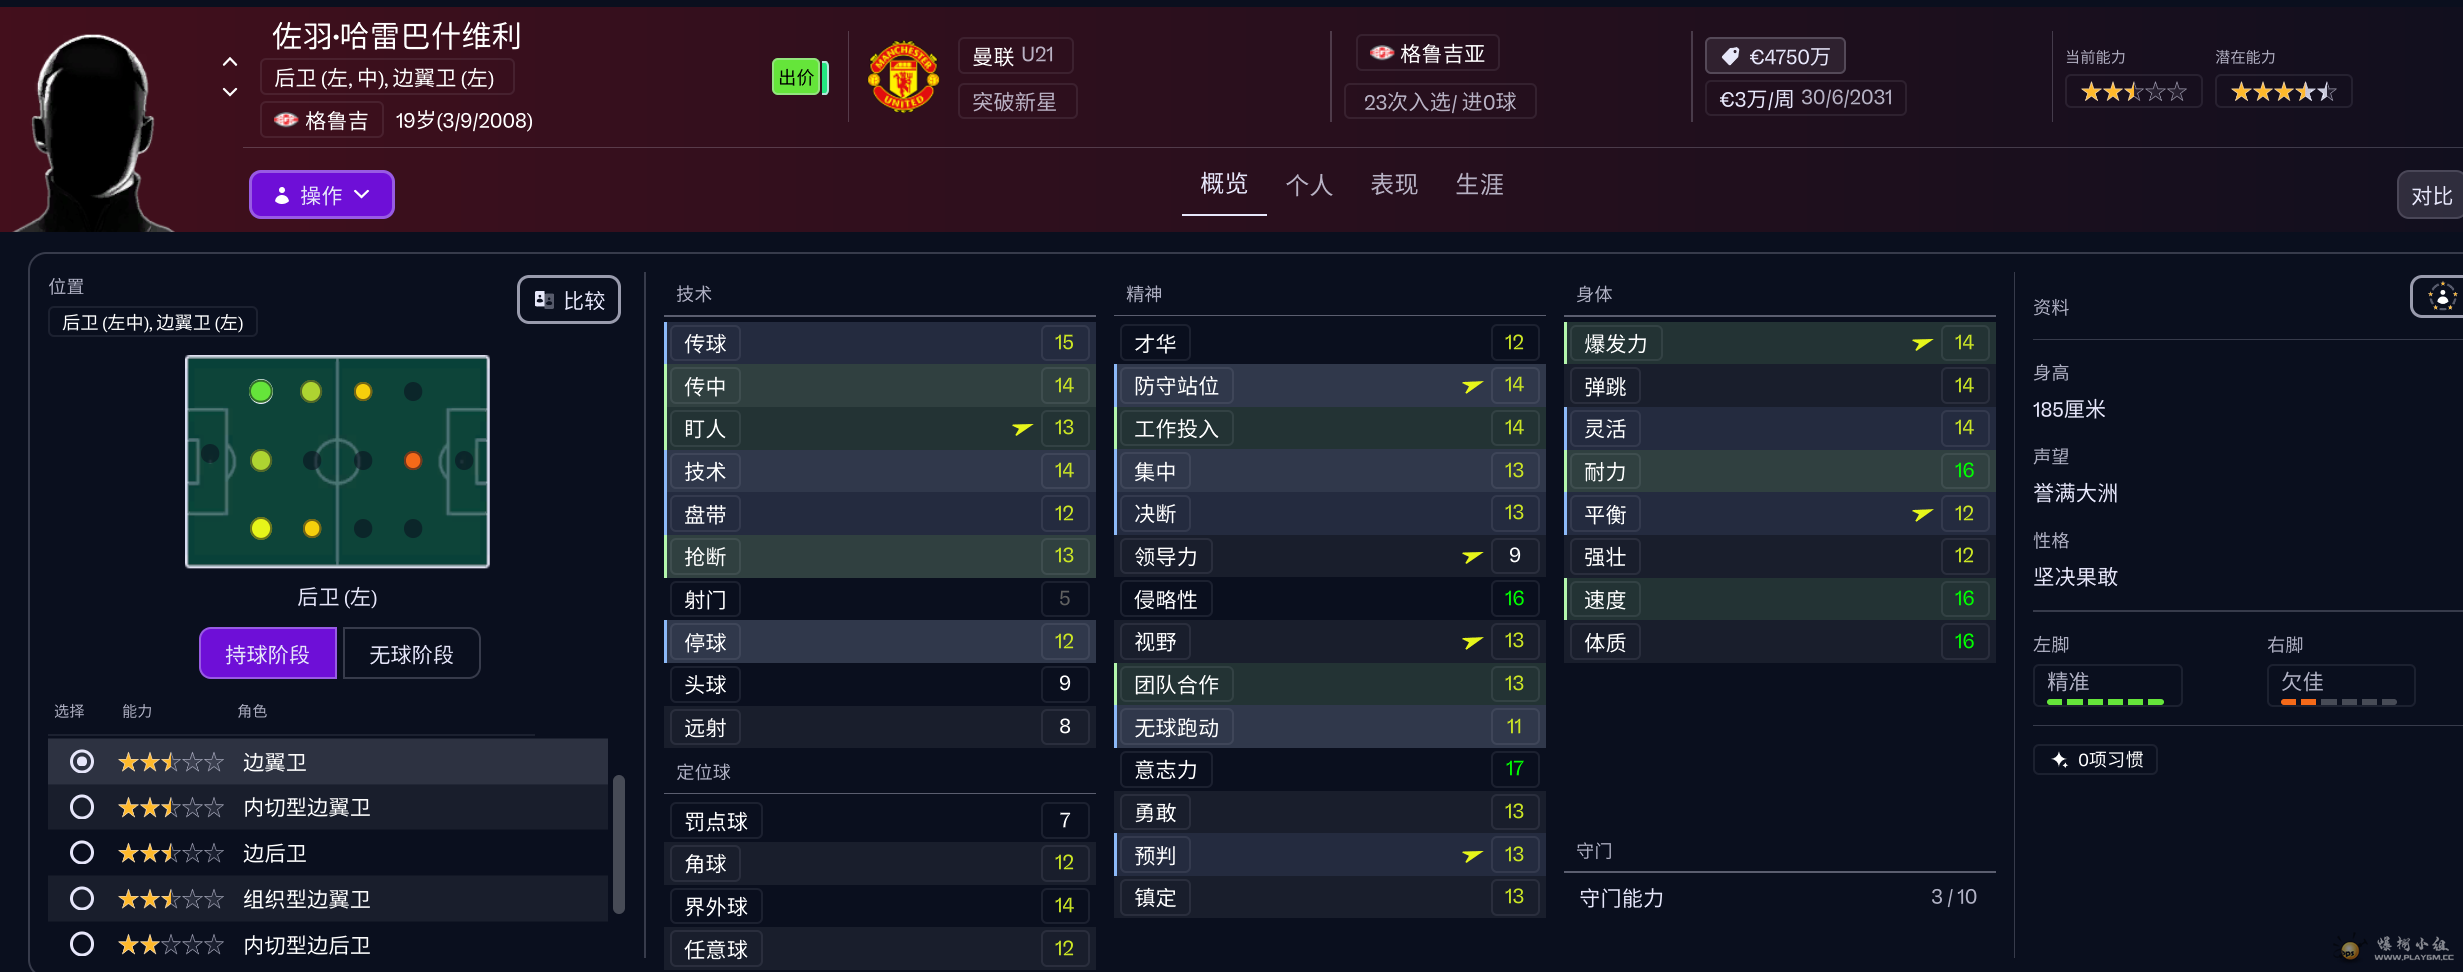
Task: Select the 组织型边翼卫 role radio button
Action: 82,899
